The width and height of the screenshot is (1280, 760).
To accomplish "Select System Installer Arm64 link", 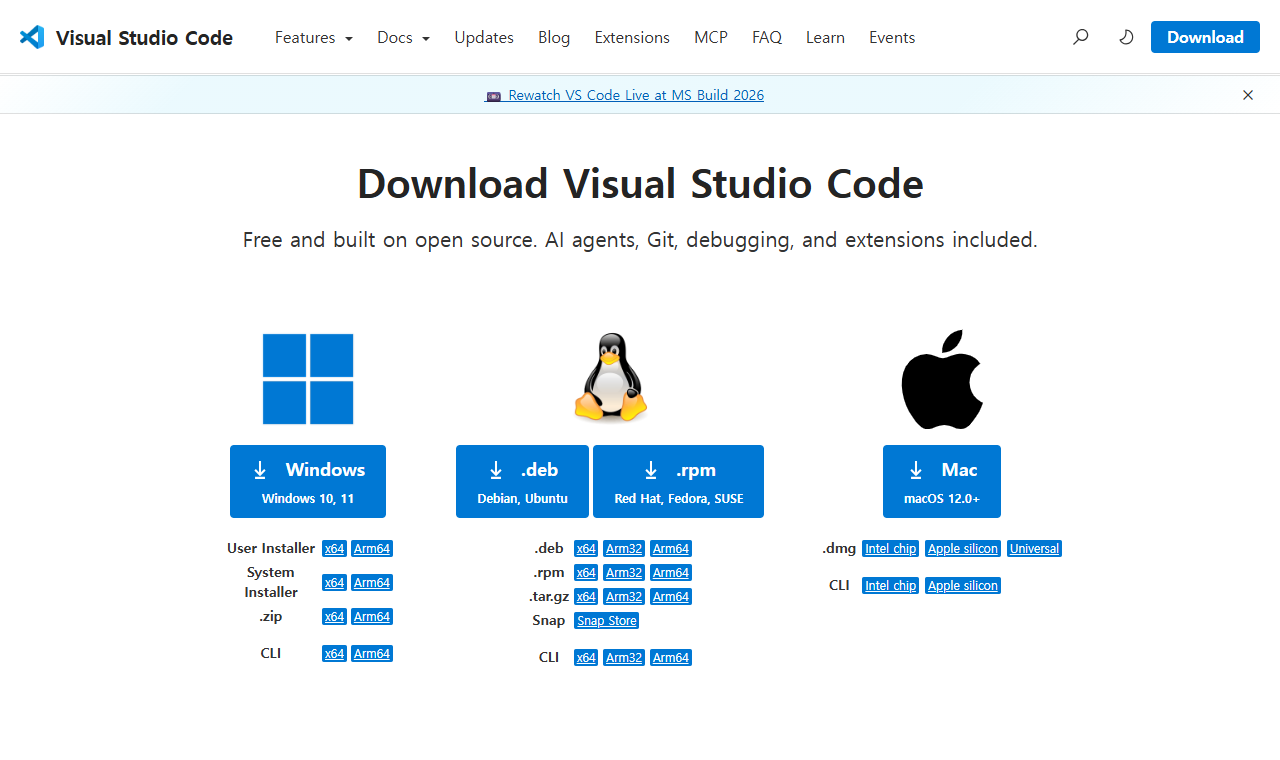I will (372, 583).
